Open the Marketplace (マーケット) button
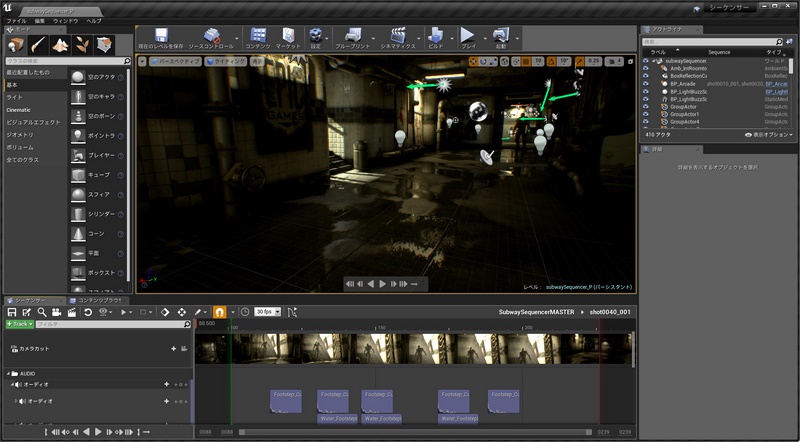 pos(289,38)
